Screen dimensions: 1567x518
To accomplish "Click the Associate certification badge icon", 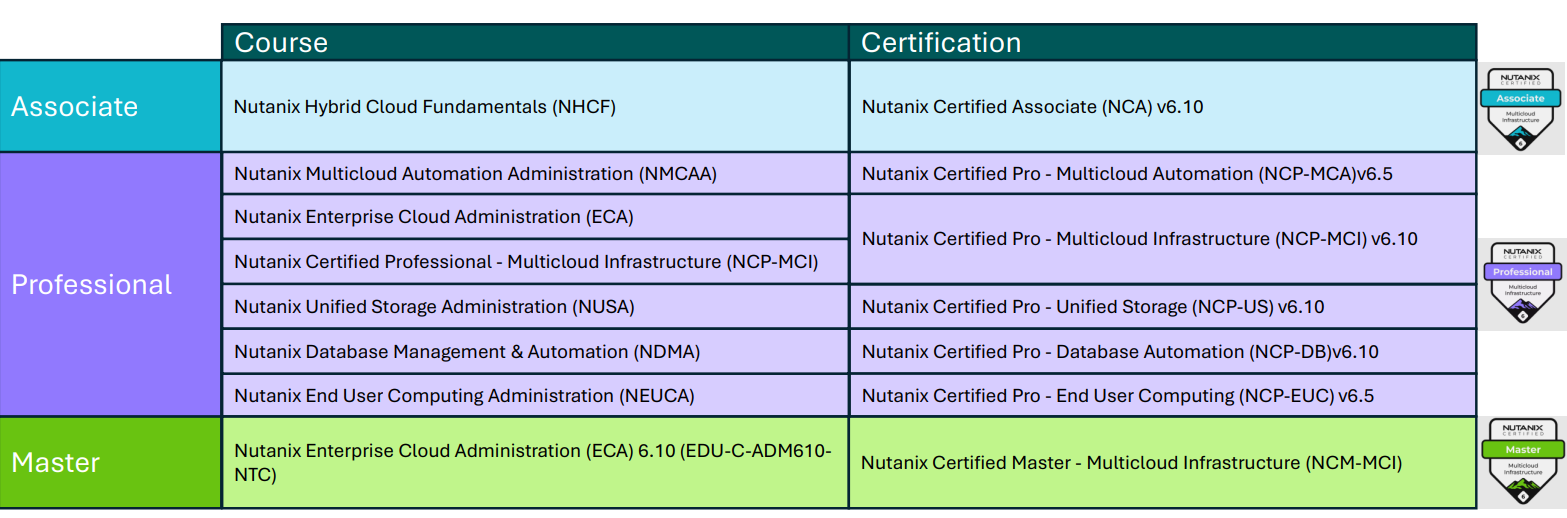I will 1520,108.
